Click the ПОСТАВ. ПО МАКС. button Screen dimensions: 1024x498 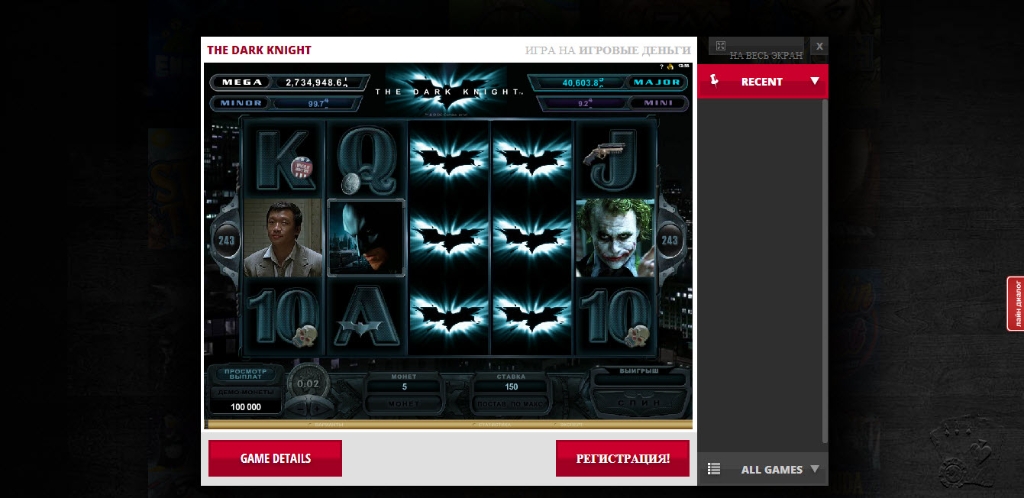(x=511, y=404)
